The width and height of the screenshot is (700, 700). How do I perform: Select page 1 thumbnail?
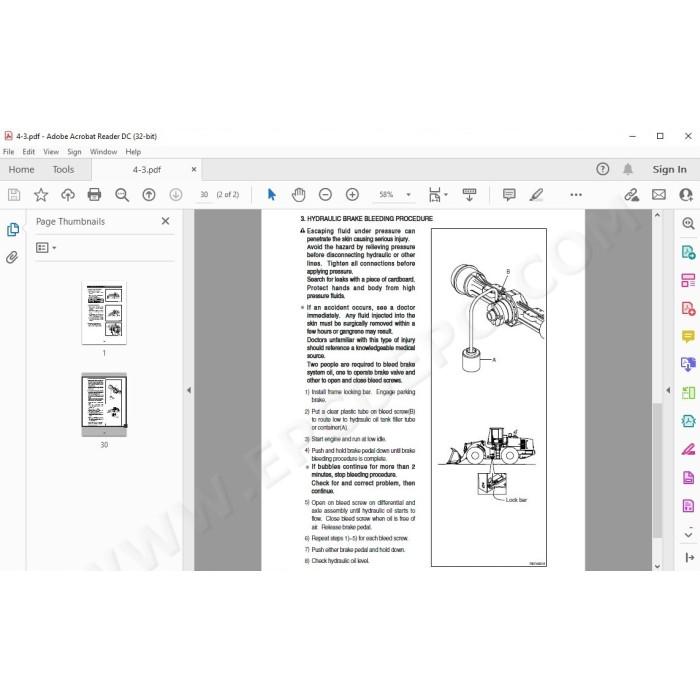[x=104, y=313]
